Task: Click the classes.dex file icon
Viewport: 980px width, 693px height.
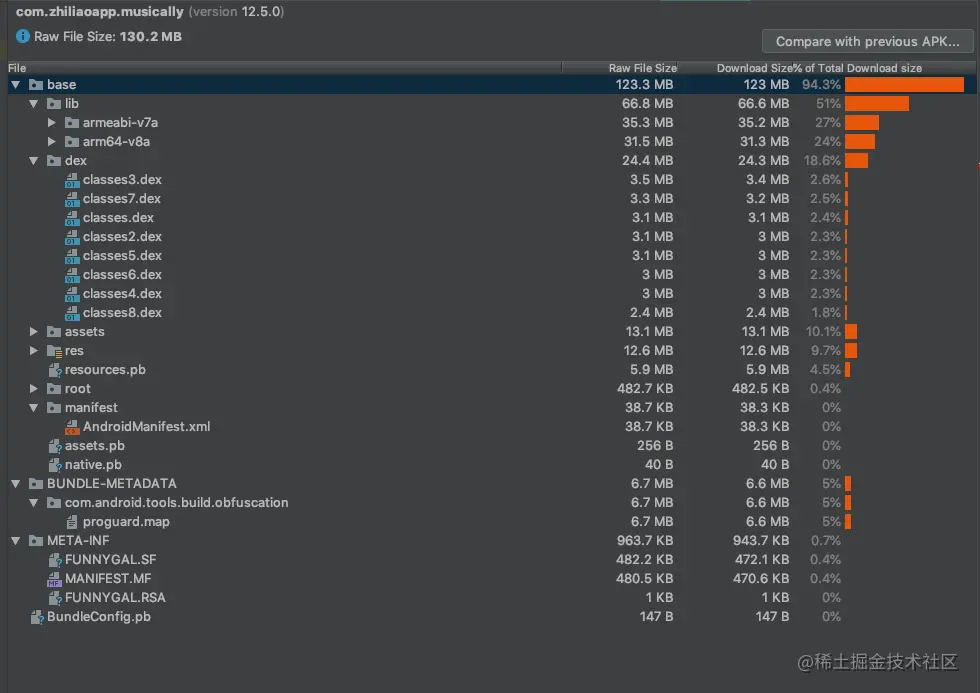Action: coord(72,218)
